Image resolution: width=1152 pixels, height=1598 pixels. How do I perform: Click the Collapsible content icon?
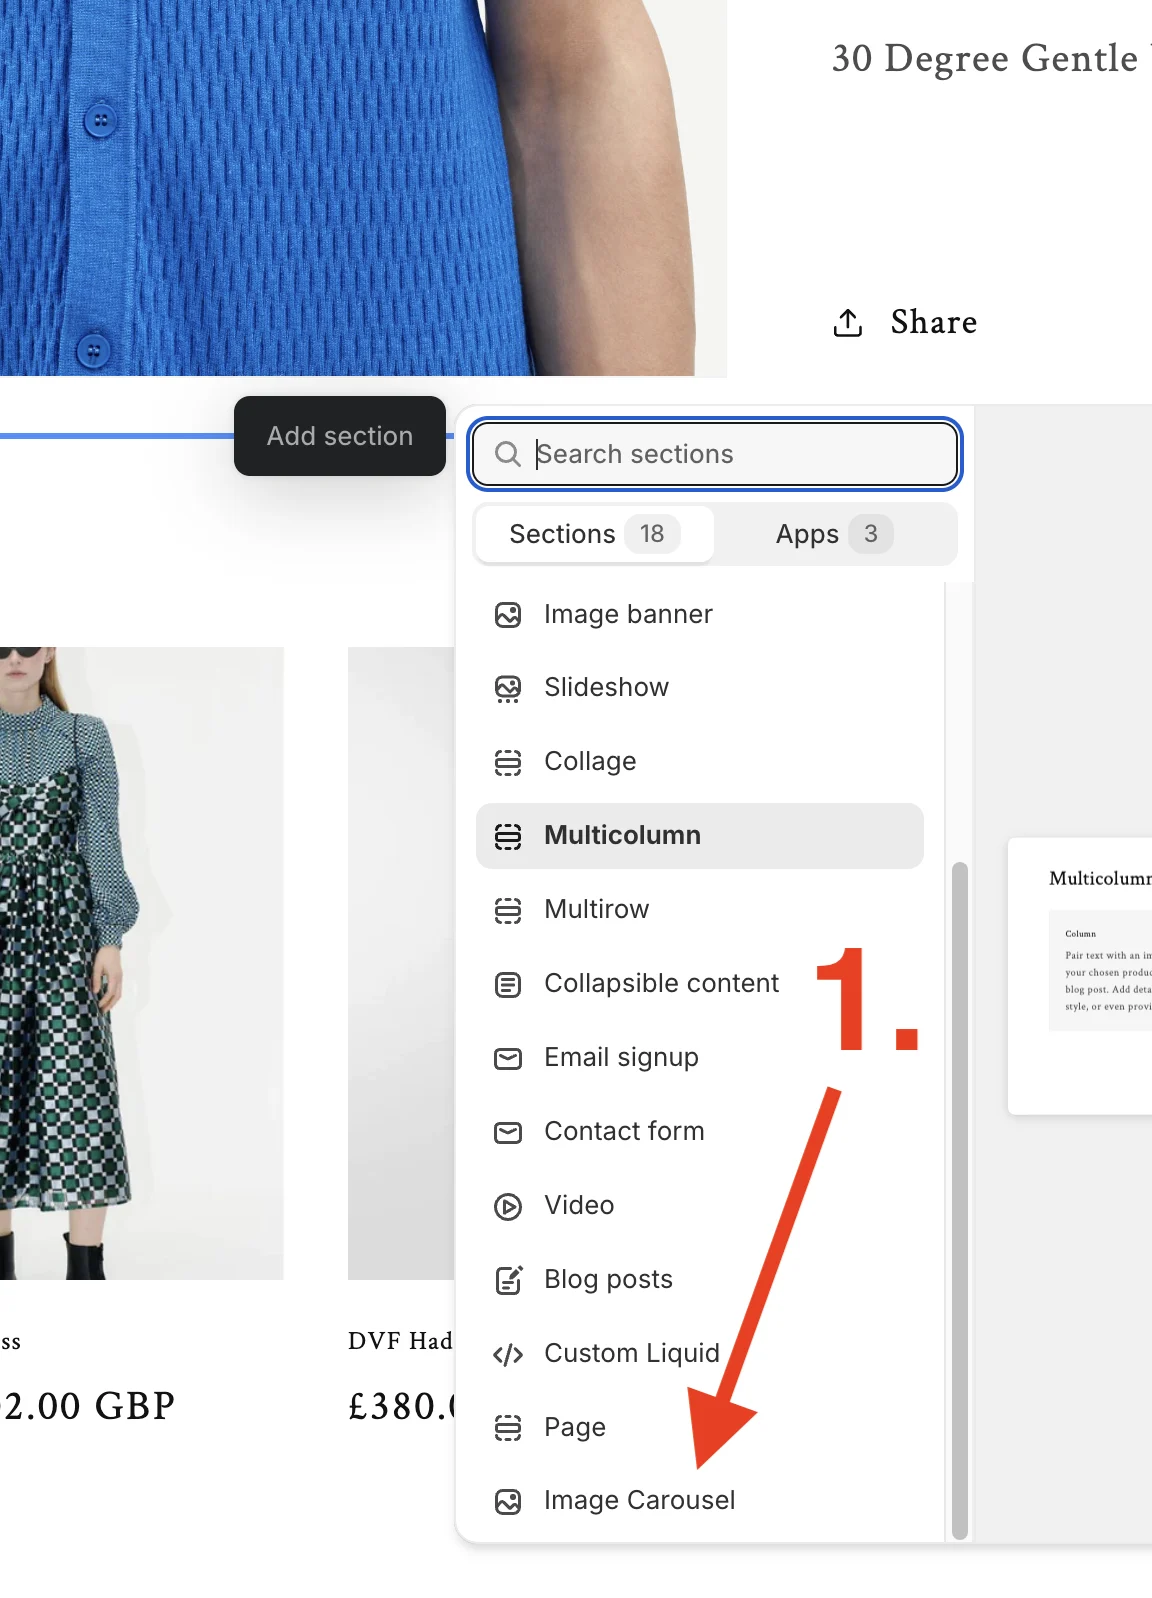(x=508, y=985)
